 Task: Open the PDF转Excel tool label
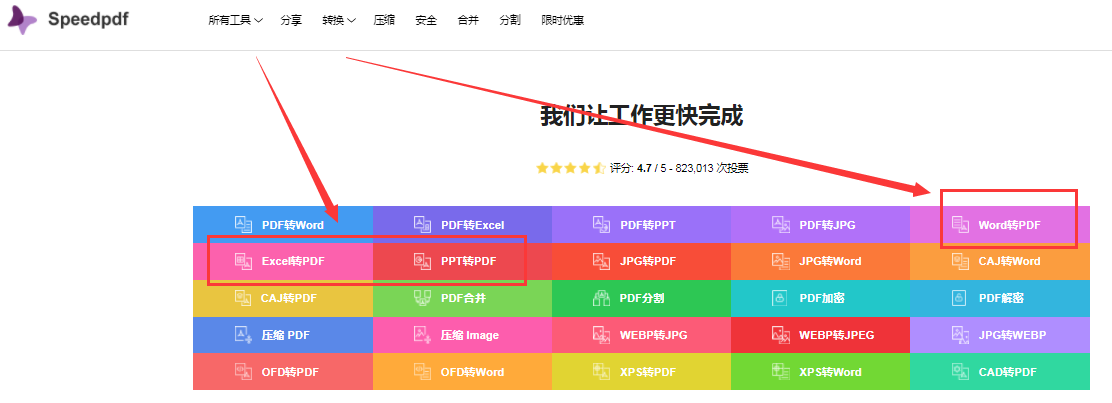click(x=472, y=225)
